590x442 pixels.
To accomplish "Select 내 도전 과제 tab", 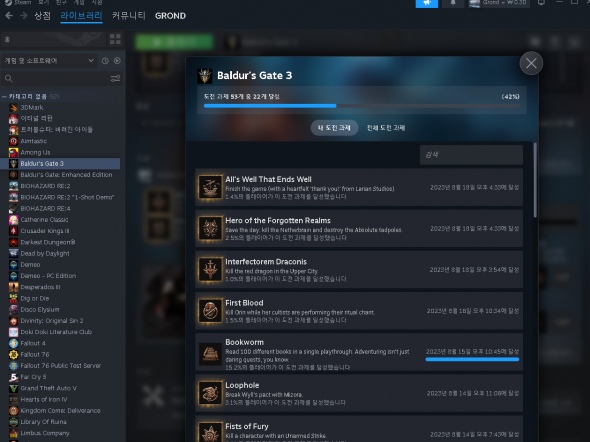I will 334,128.
